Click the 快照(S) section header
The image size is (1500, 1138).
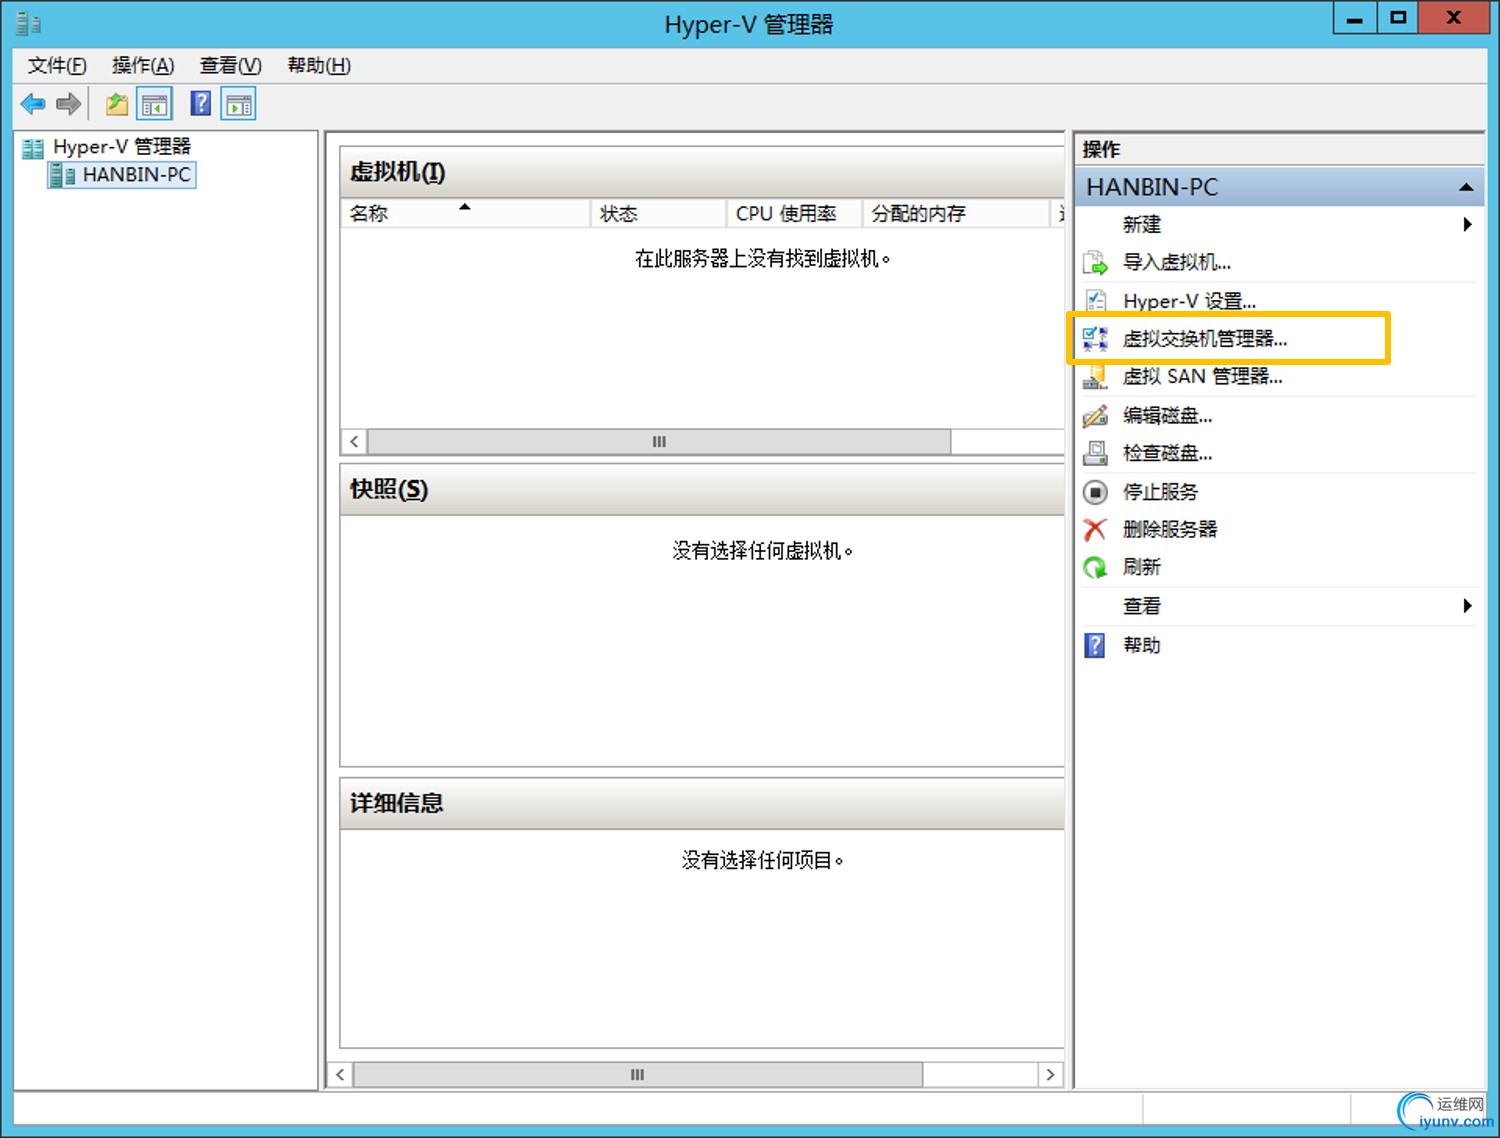click(x=702, y=490)
